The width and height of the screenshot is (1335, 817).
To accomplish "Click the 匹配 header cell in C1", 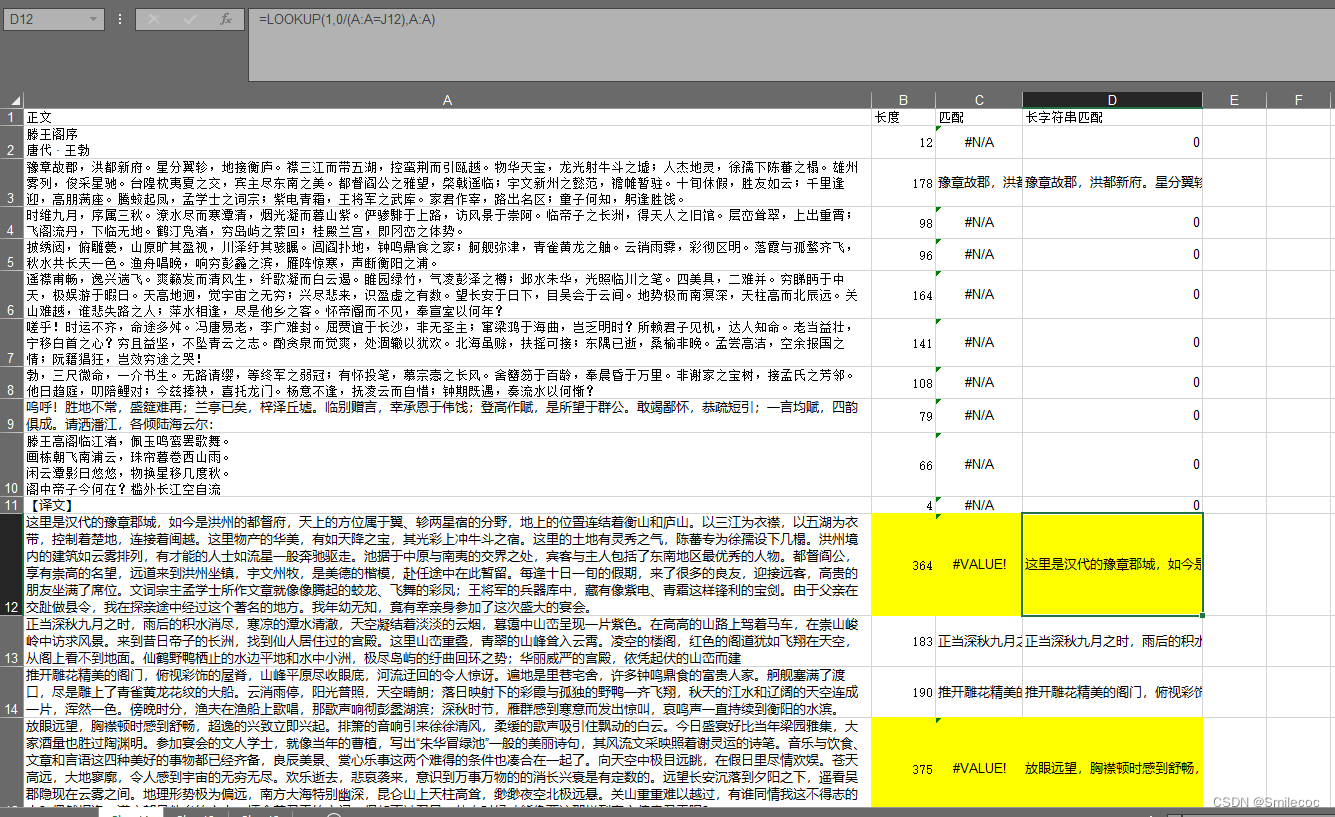I will point(979,117).
